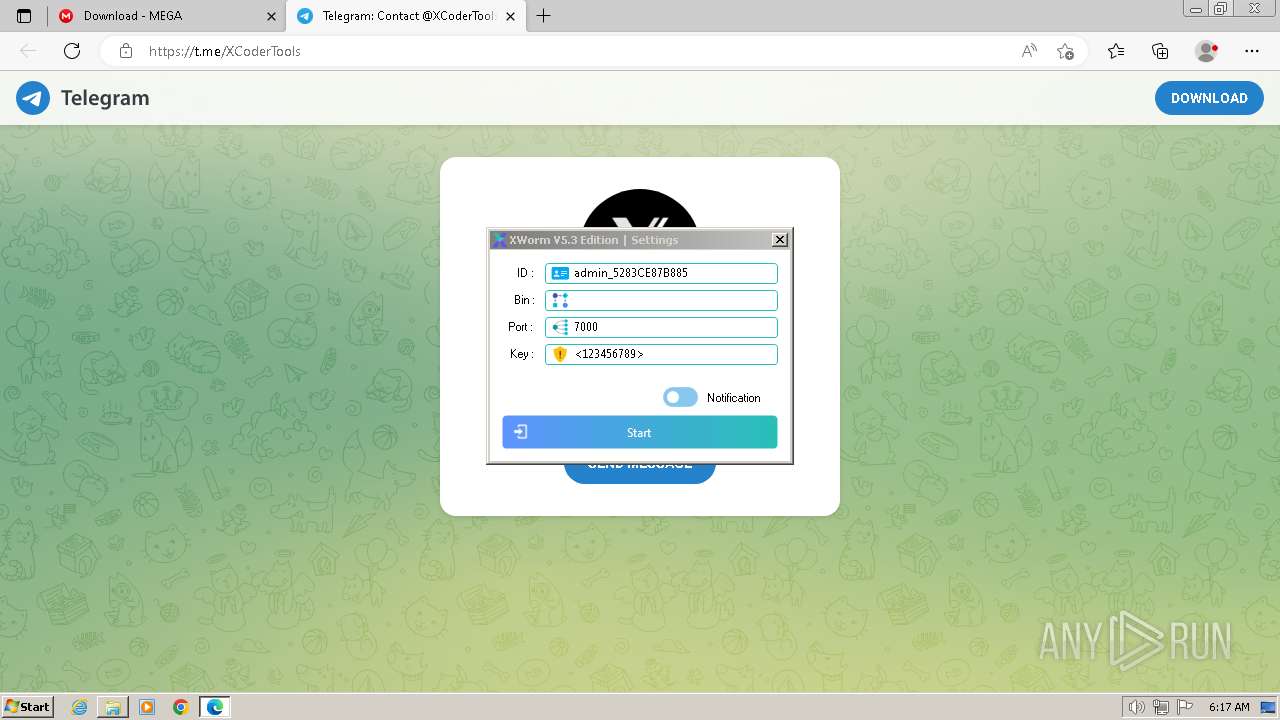Launch Internet Explorer from taskbar
Screen dimensions: 1280x720
80,707
